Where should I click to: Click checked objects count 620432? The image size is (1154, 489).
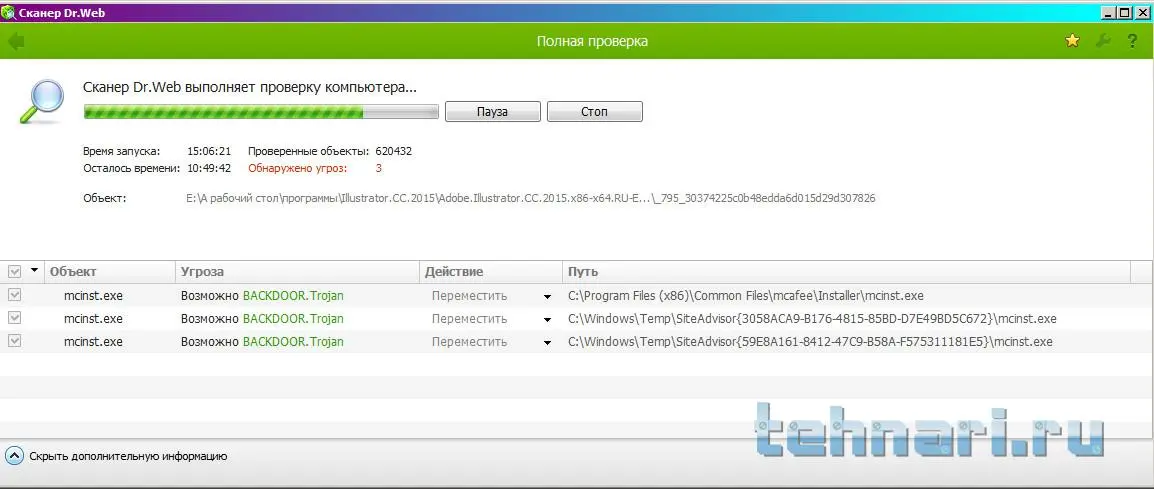pyautogui.click(x=394, y=151)
